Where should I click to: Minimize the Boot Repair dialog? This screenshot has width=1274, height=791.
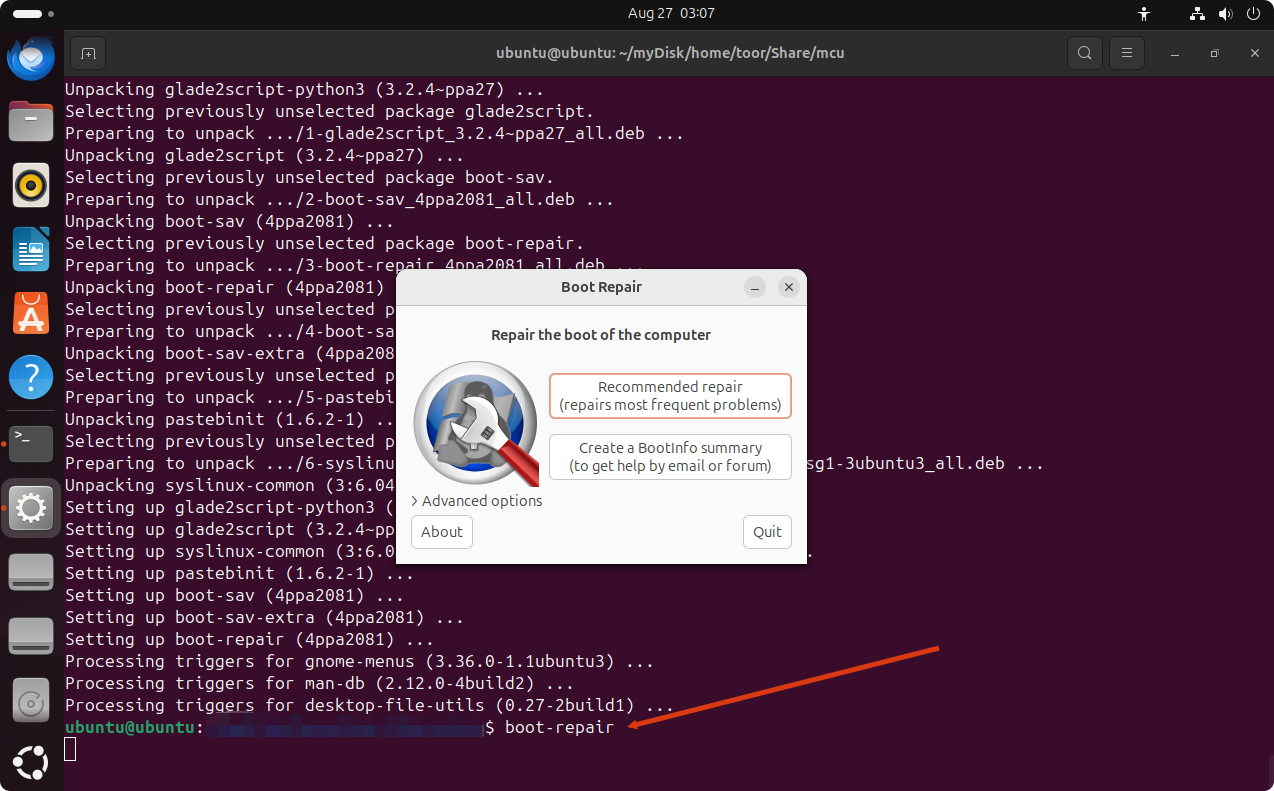tap(756, 287)
